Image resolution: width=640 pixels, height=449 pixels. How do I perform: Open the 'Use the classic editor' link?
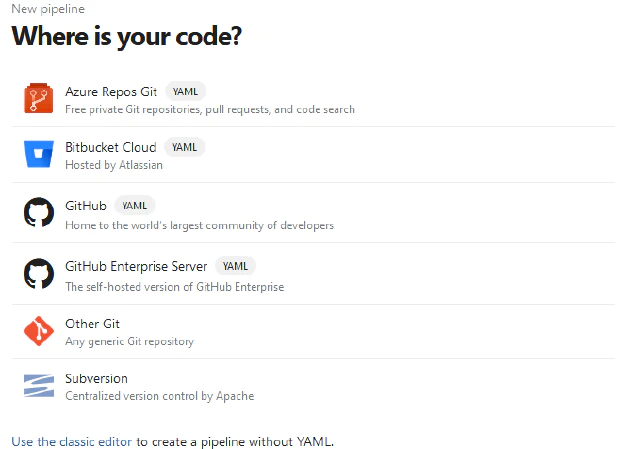coord(71,441)
